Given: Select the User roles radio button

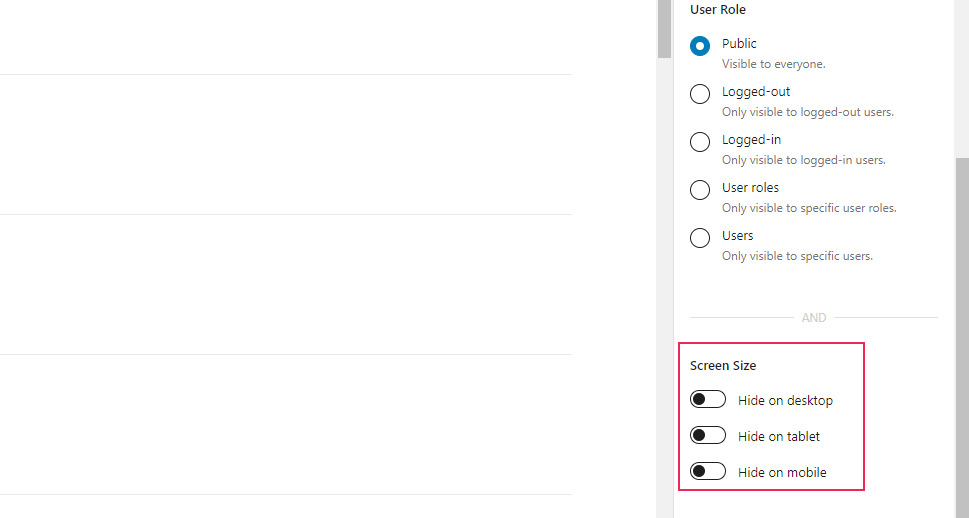Looking at the screenshot, I should coord(700,190).
